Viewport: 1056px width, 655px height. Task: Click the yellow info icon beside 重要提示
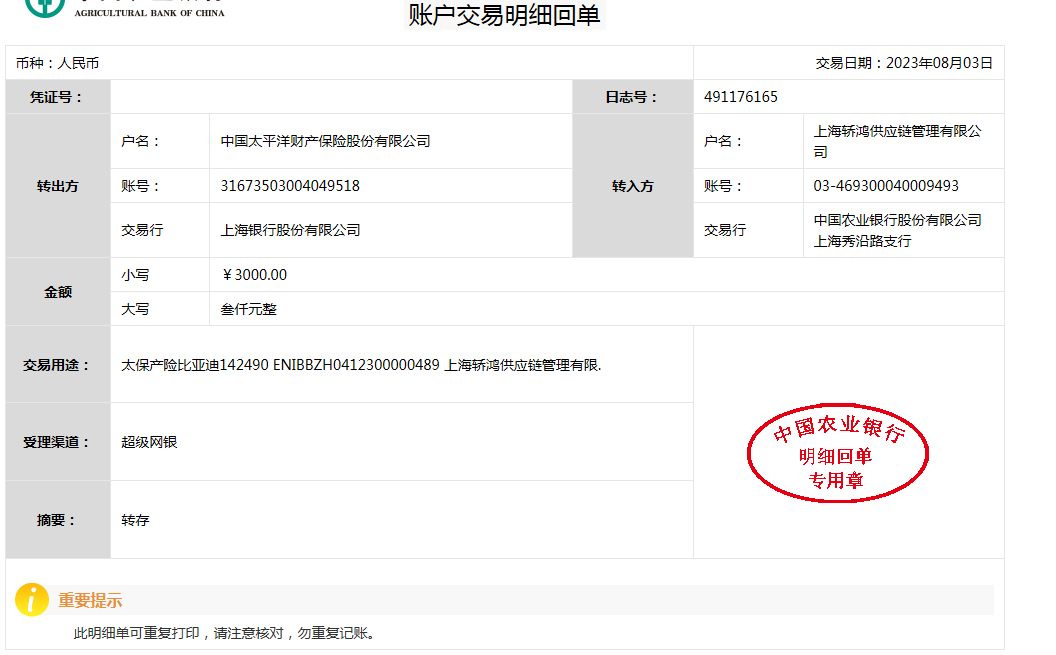click(x=32, y=600)
